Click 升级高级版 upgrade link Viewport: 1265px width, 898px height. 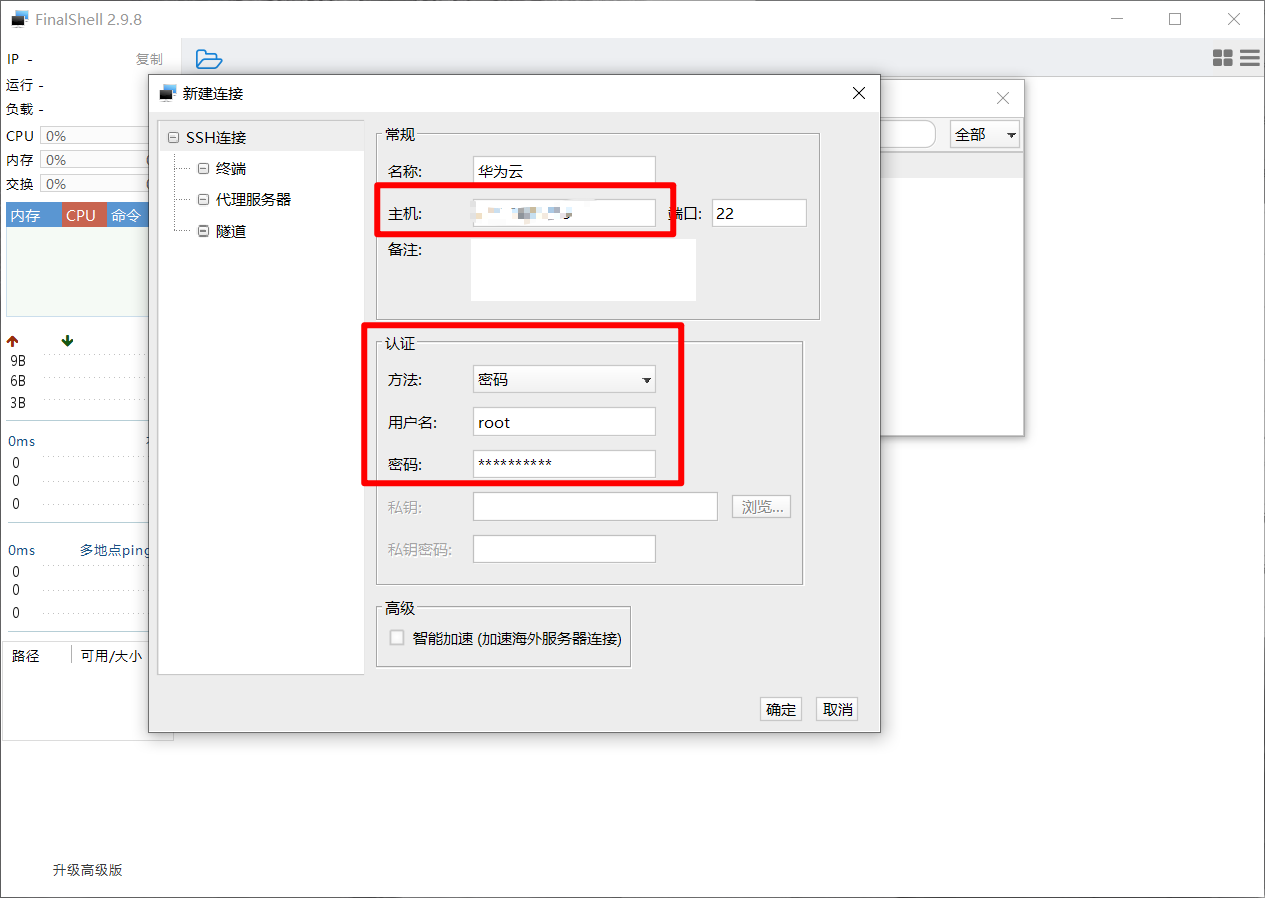88,870
